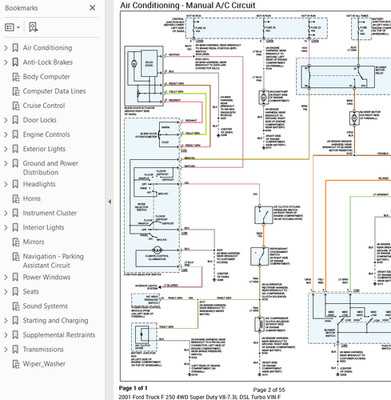This screenshot has width=391, height=400.
Task: Click the Anti-Lock Brakes bookmark icon
Action: (x=15, y=62)
